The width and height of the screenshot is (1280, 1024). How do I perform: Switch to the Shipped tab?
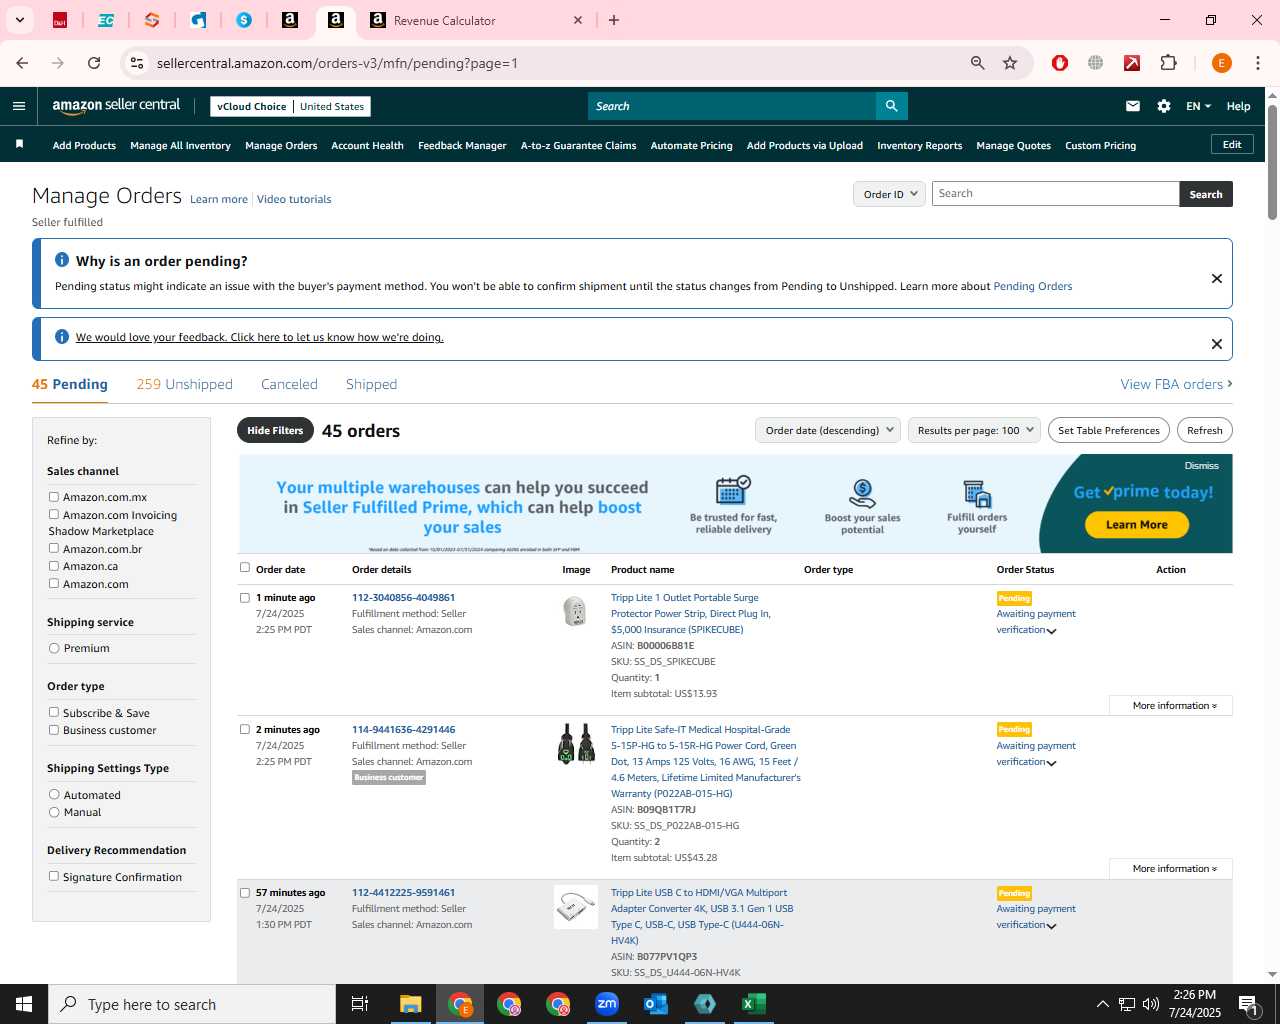click(371, 384)
